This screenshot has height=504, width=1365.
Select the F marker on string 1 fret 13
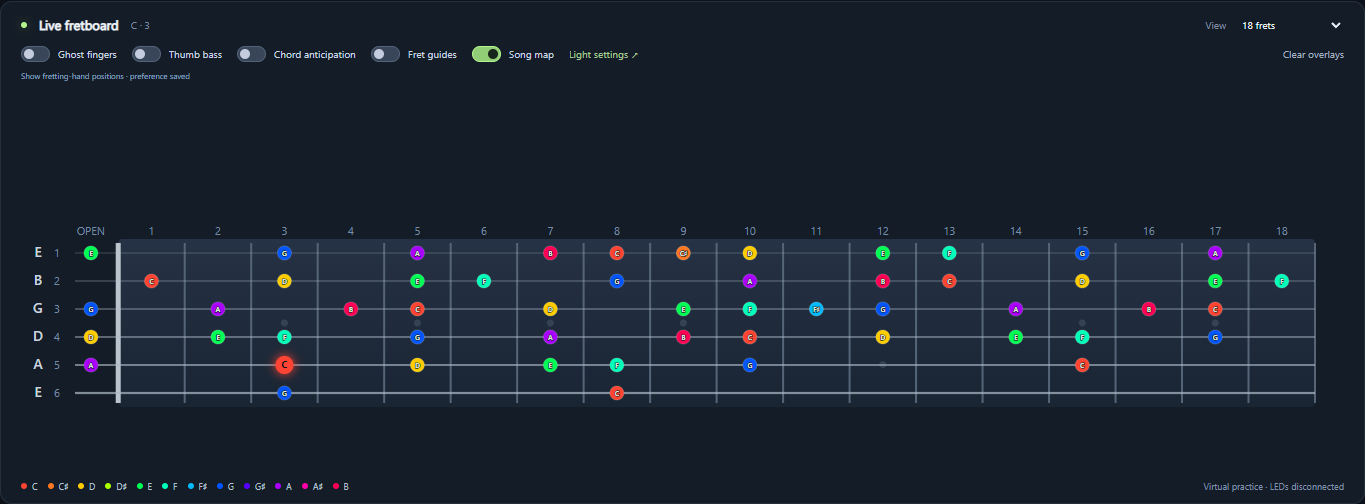coord(949,253)
